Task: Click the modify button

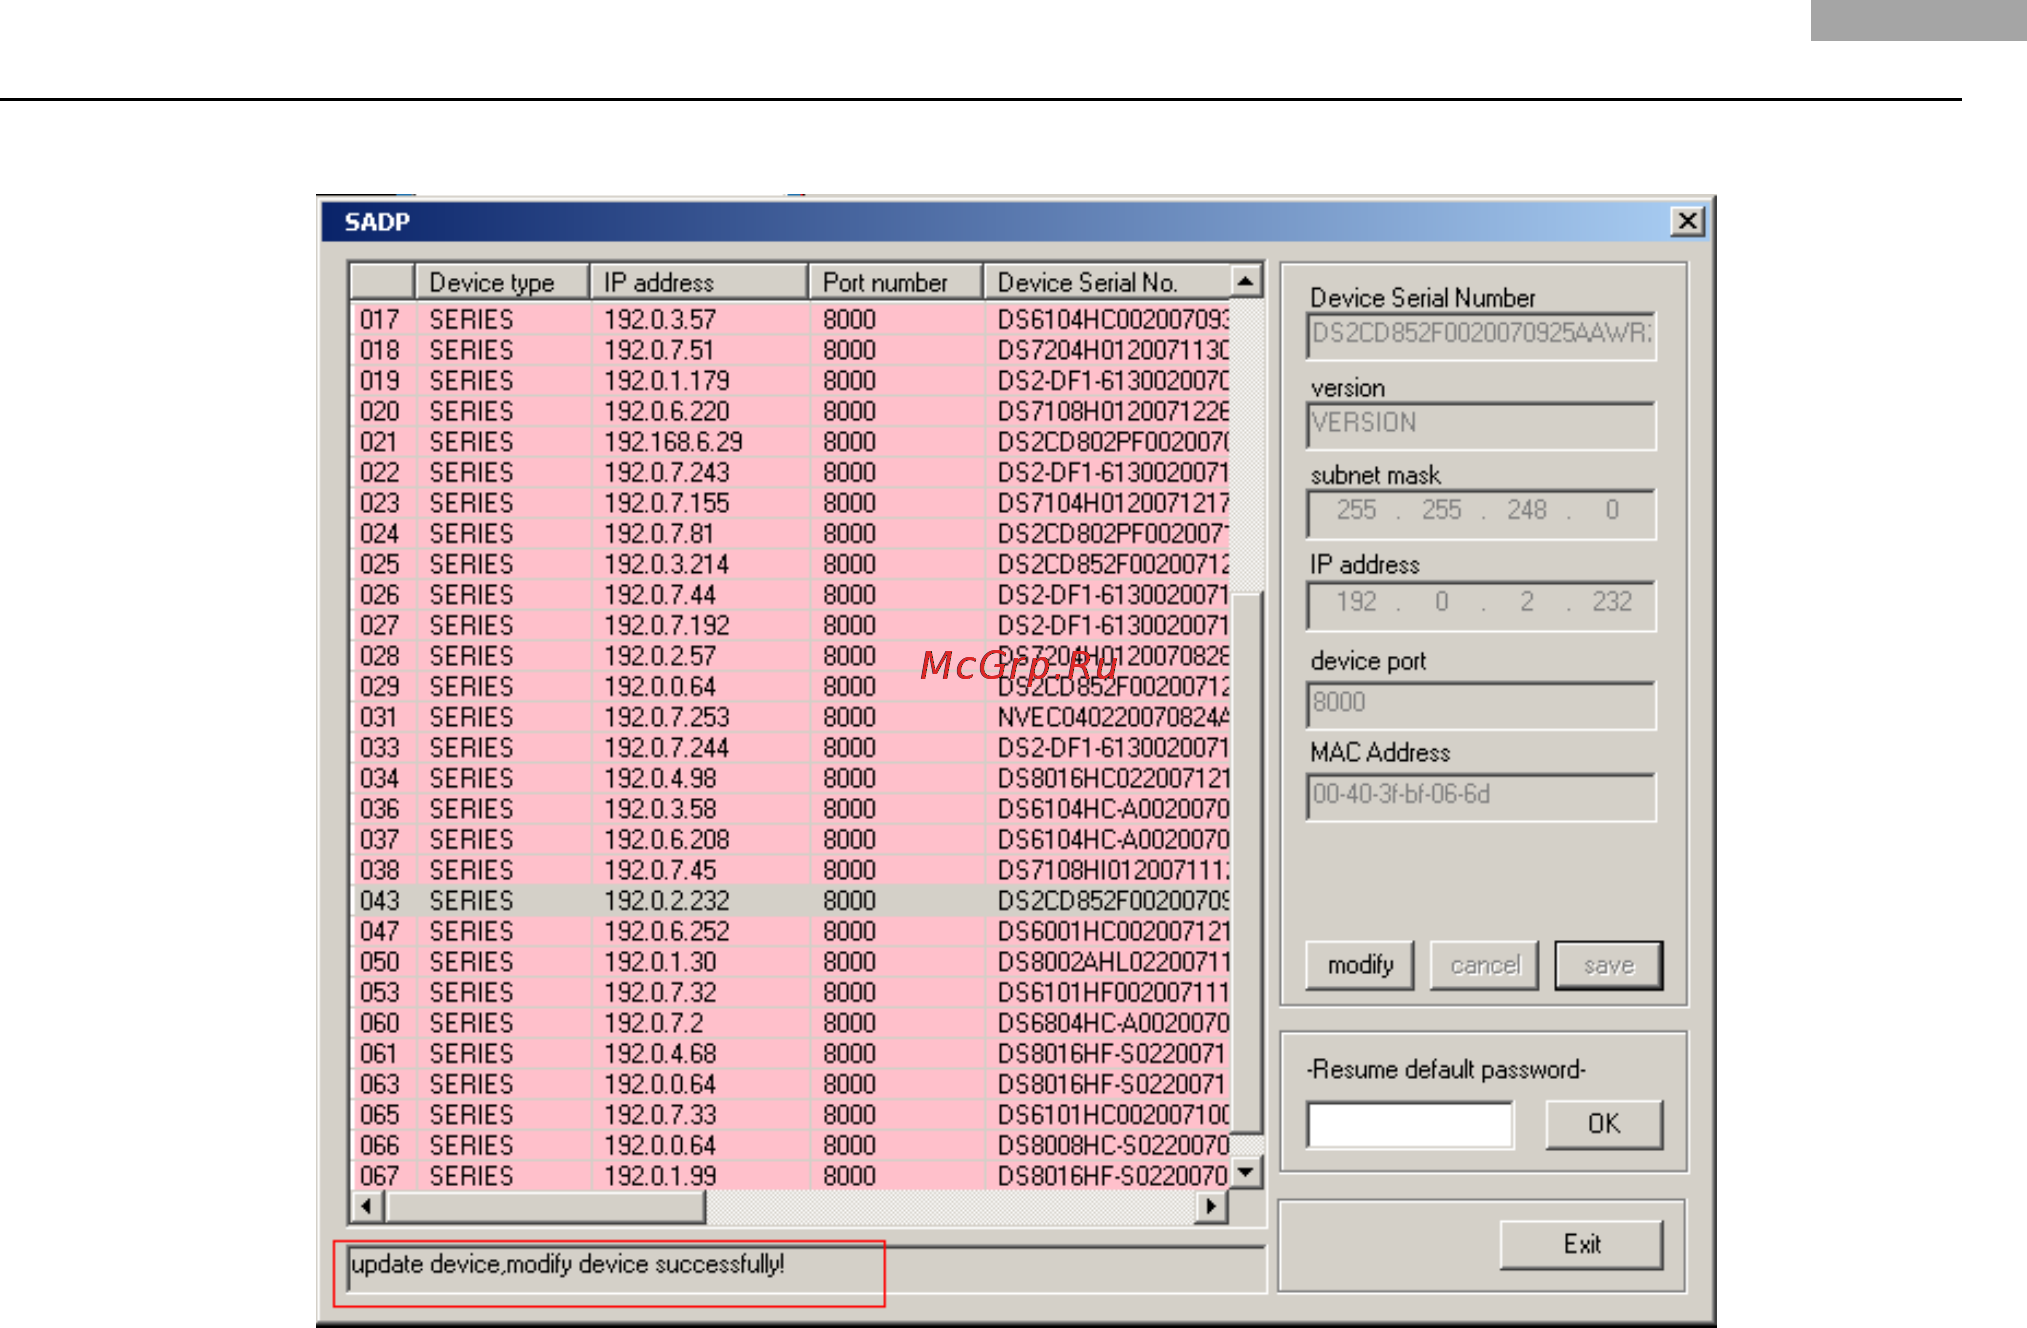Action: point(1359,965)
